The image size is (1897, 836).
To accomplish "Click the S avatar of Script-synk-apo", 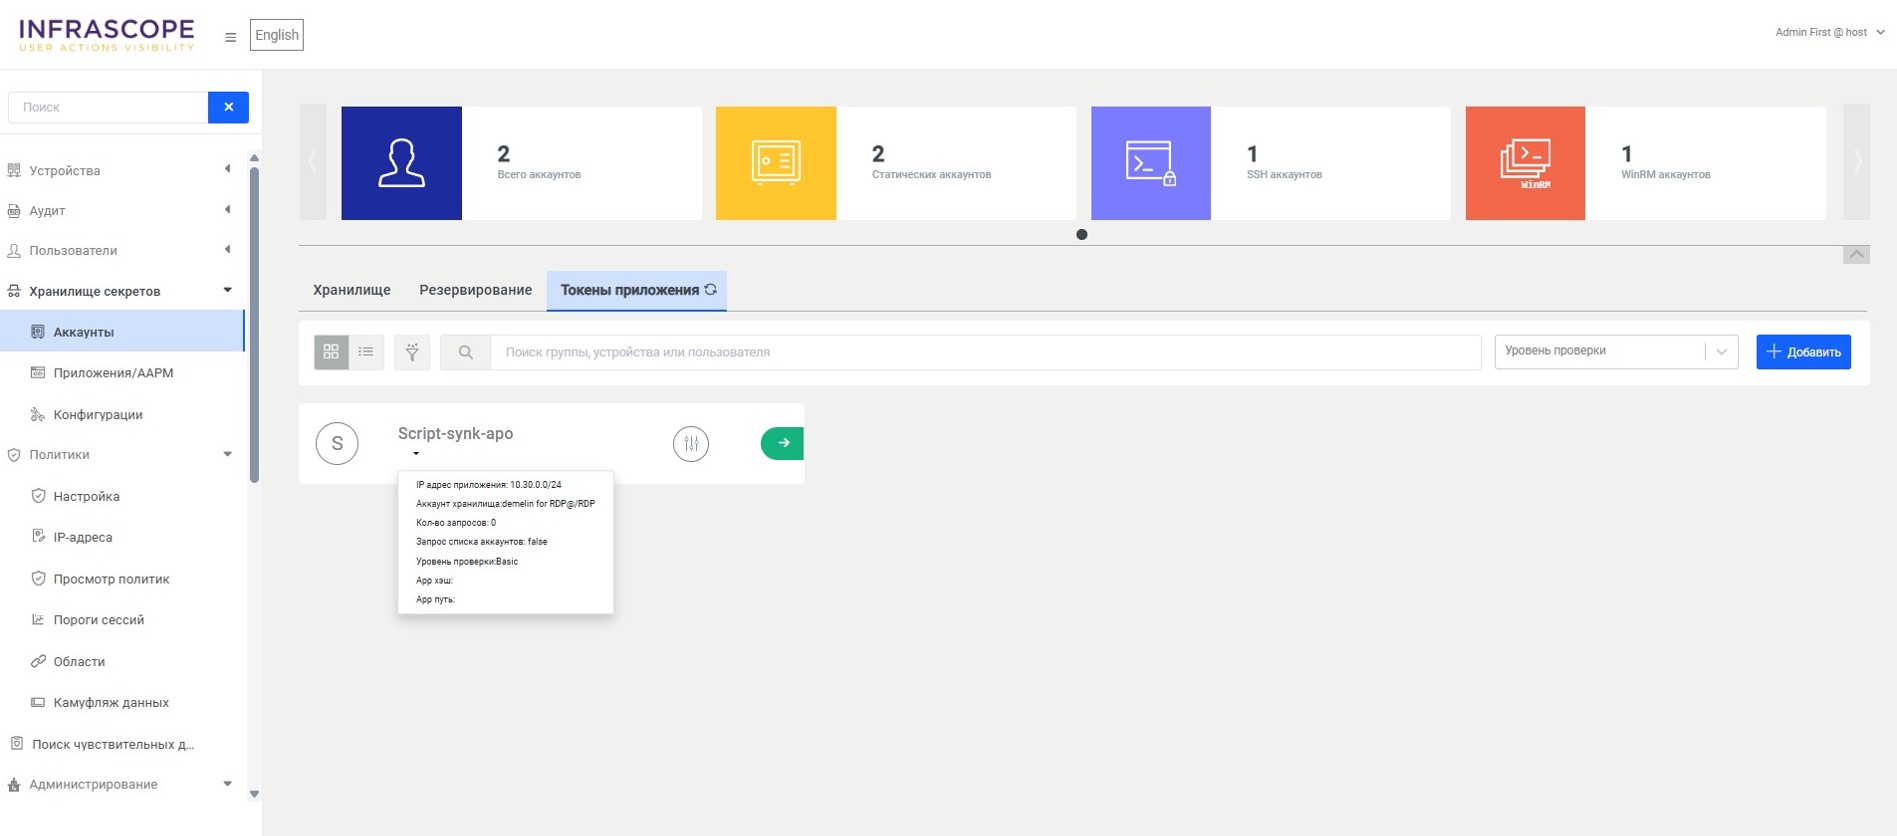I will (337, 443).
